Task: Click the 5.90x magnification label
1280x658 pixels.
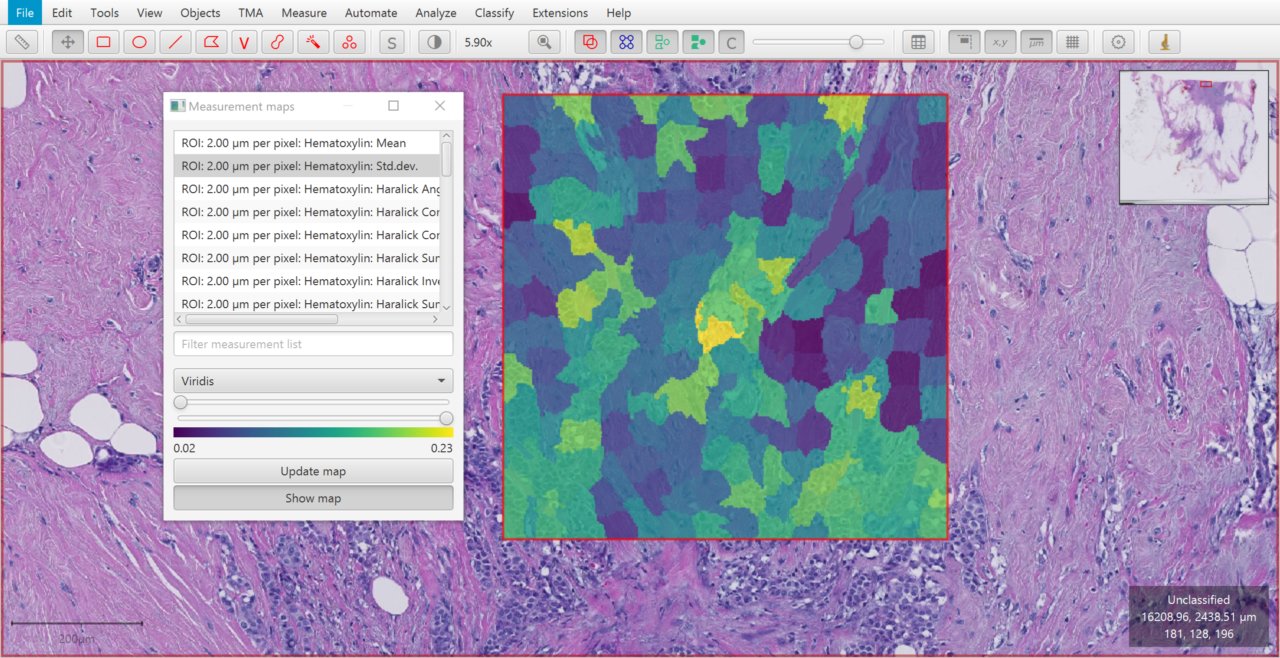Action: (x=478, y=42)
